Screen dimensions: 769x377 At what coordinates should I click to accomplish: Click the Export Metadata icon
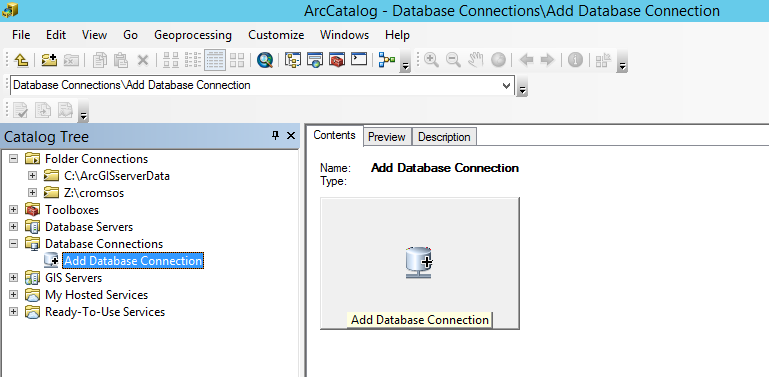43,110
